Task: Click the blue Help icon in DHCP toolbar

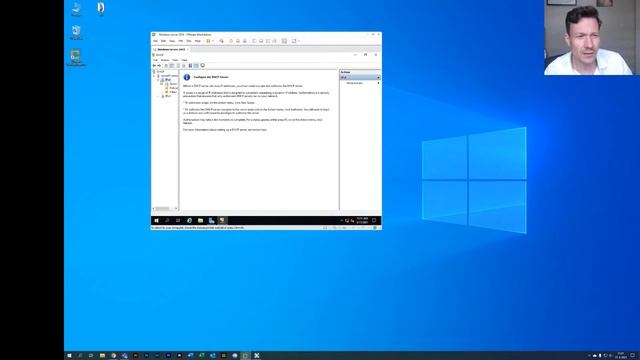Action: coord(190,65)
